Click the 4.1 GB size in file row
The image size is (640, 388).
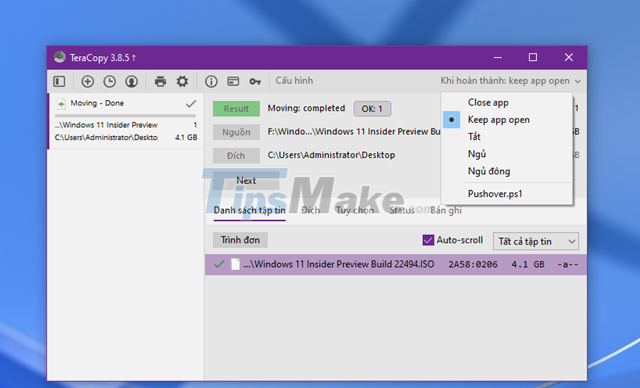pyautogui.click(x=528, y=264)
